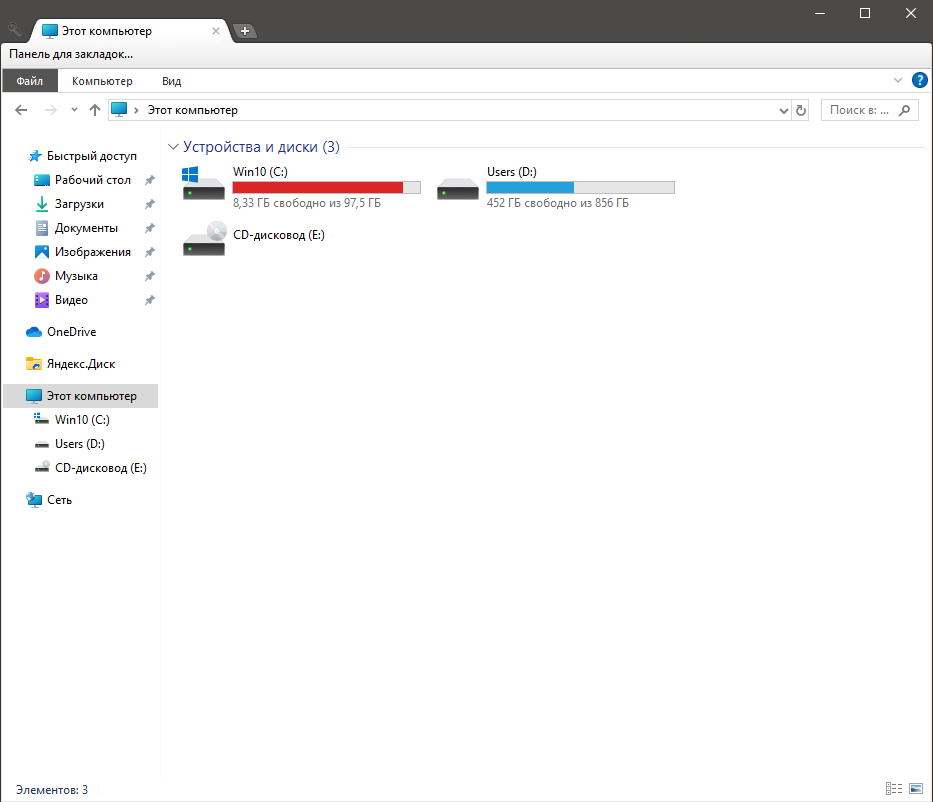Unpin Загрузки from quick access

coord(149,204)
